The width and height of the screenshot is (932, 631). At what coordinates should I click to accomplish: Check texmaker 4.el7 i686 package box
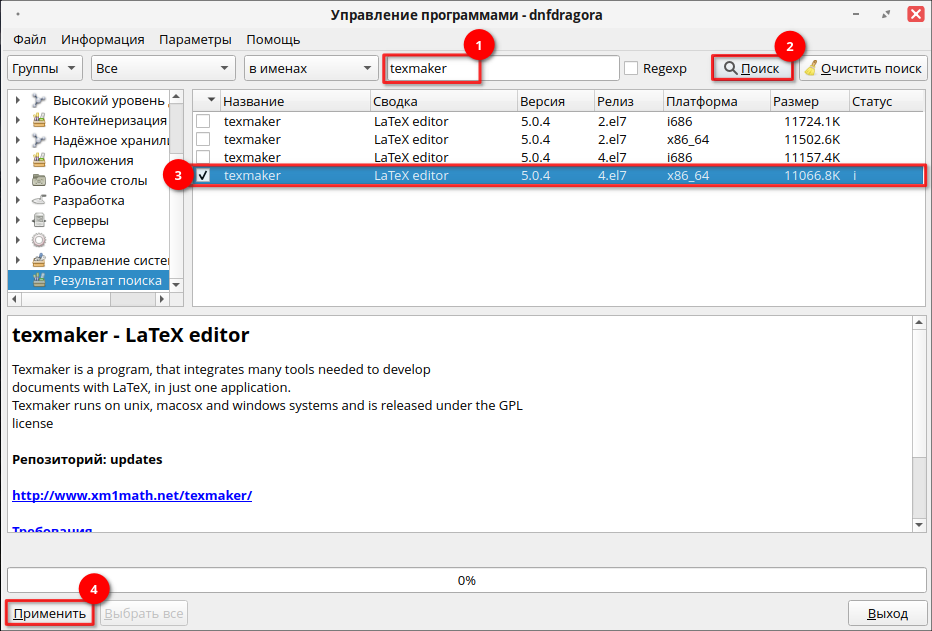pyautogui.click(x=203, y=157)
